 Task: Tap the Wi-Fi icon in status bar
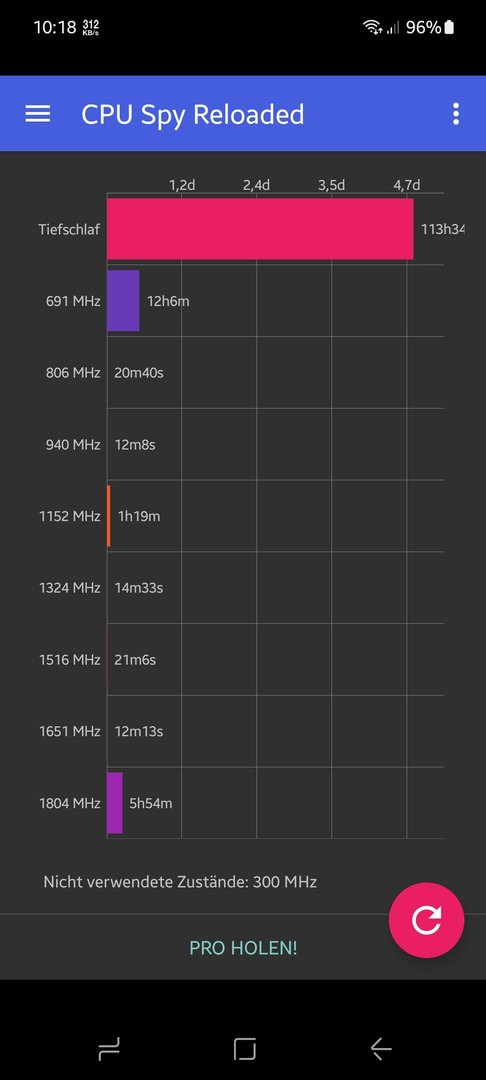(372, 28)
